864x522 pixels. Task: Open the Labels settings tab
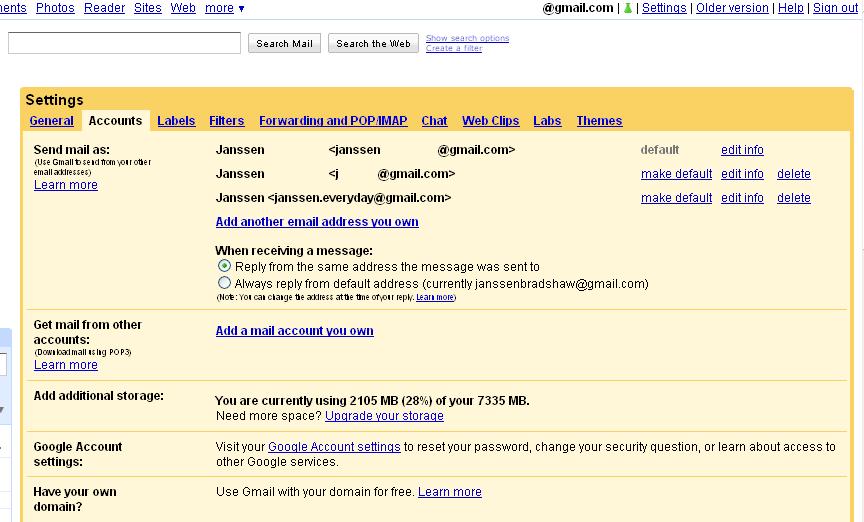point(176,121)
